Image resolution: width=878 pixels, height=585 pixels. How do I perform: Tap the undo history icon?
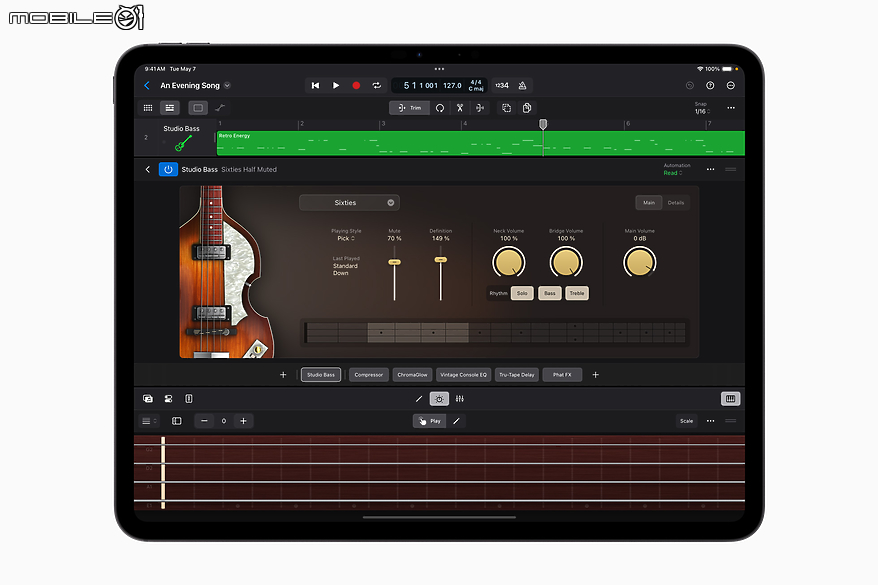click(690, 86)
